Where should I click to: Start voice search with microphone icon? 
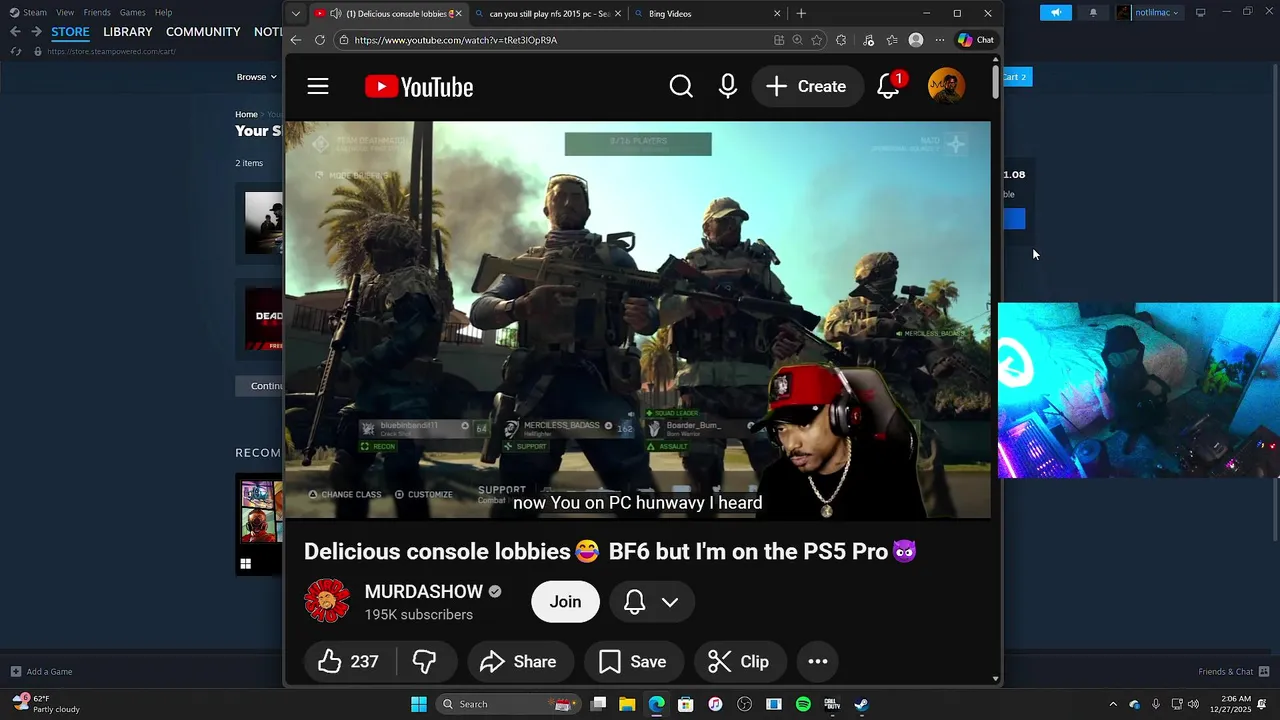(x=728, y=87)
